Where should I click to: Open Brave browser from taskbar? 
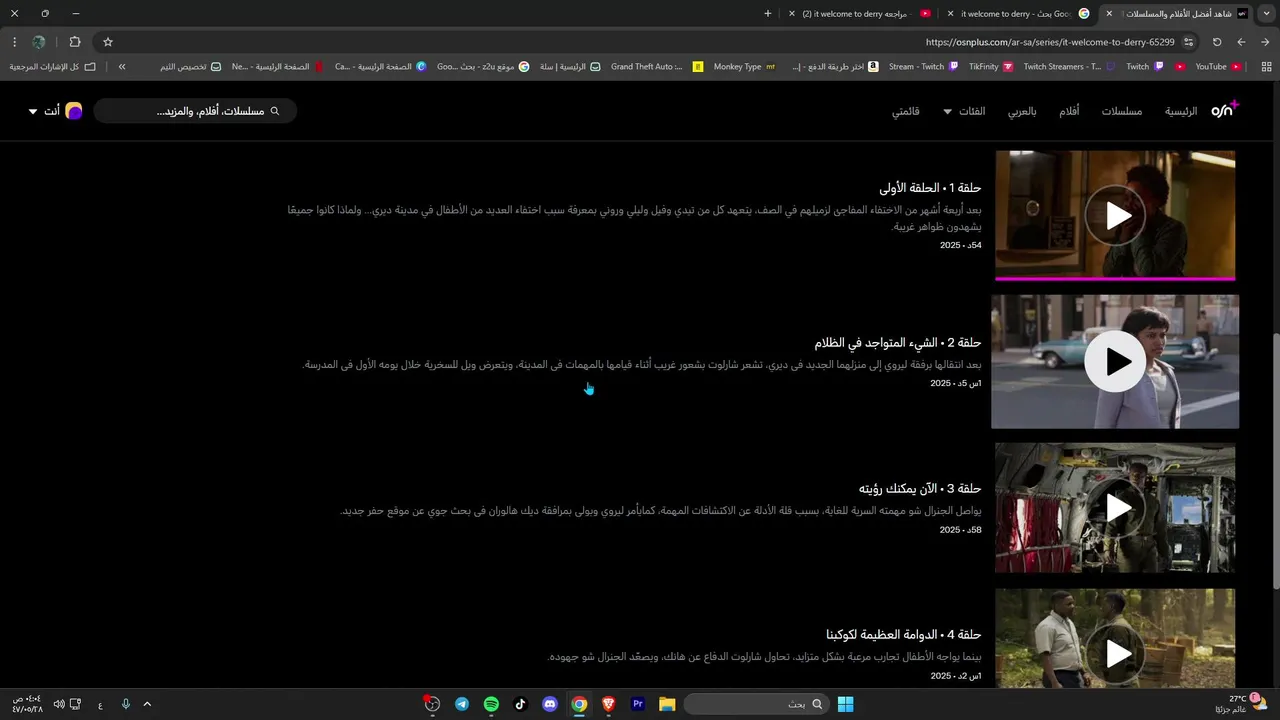(x=608, y=704)
